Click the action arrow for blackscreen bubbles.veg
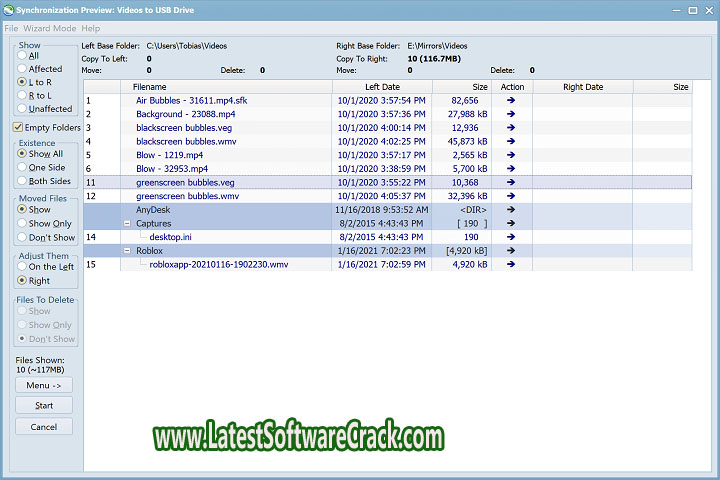This screenshot has height=480, width=720. tap(511, 128)
